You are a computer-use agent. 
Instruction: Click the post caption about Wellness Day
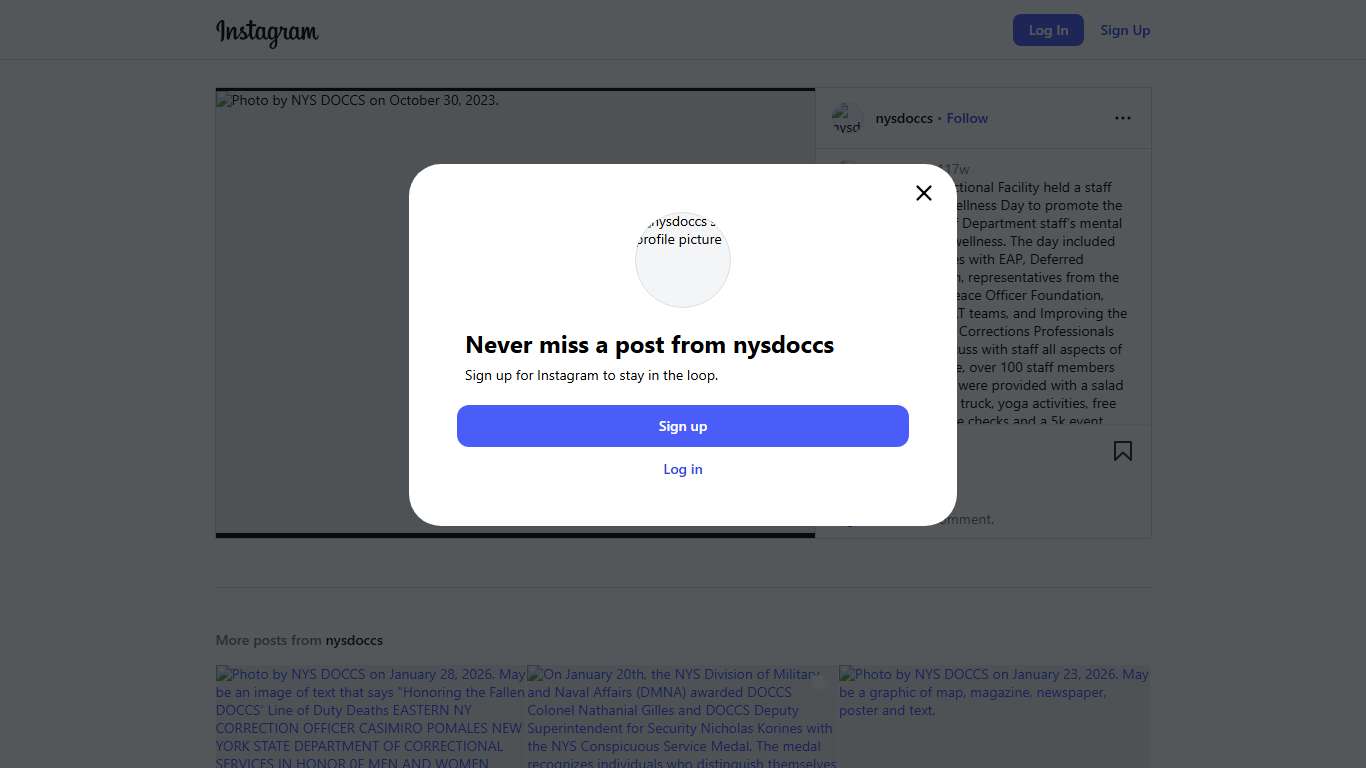click(x=1040, y=300)
